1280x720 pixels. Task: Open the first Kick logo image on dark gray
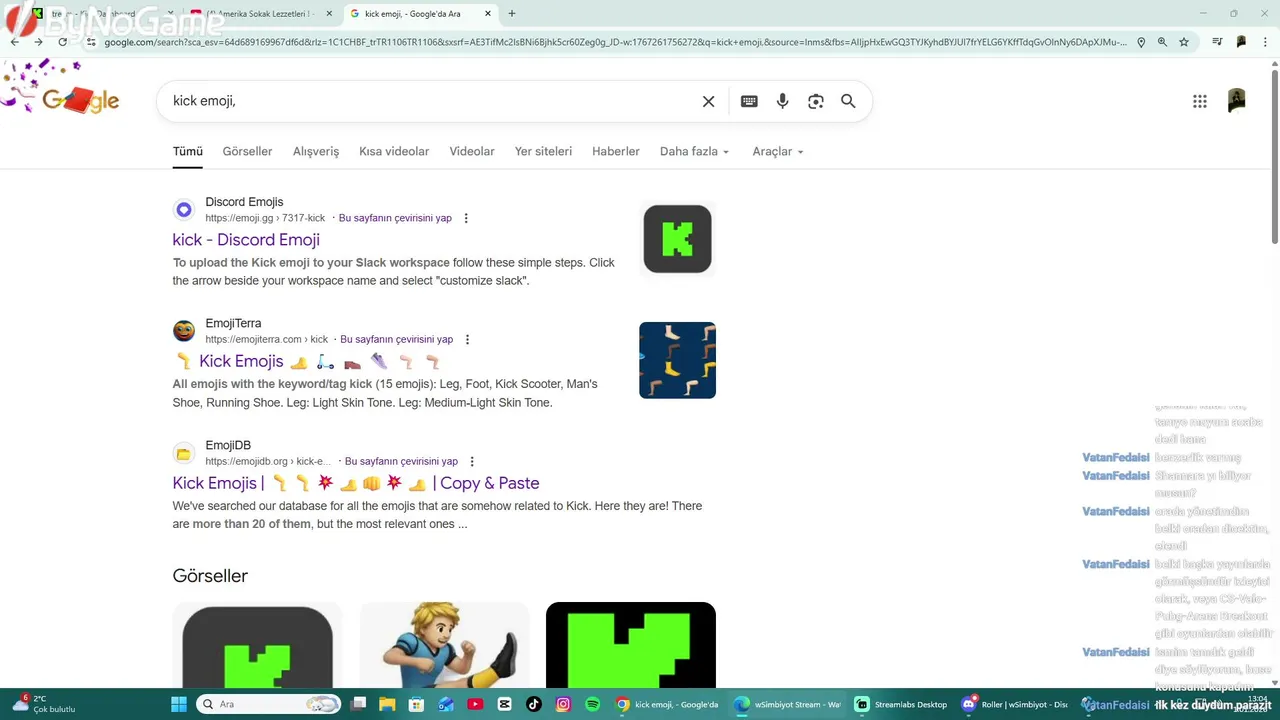pyautogui.click(x=257, y=645)
